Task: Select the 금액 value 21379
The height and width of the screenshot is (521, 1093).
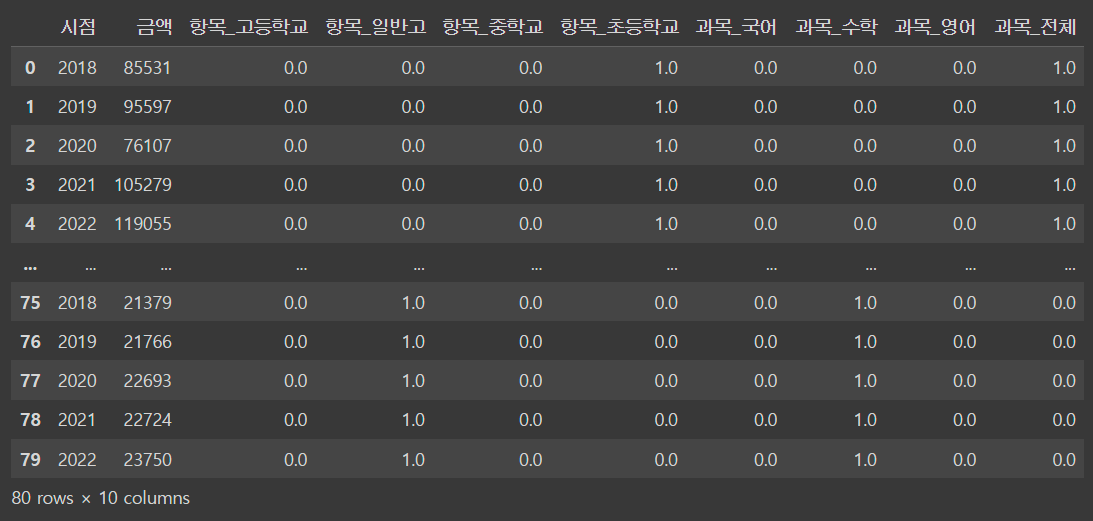Action: pos(147,303)
